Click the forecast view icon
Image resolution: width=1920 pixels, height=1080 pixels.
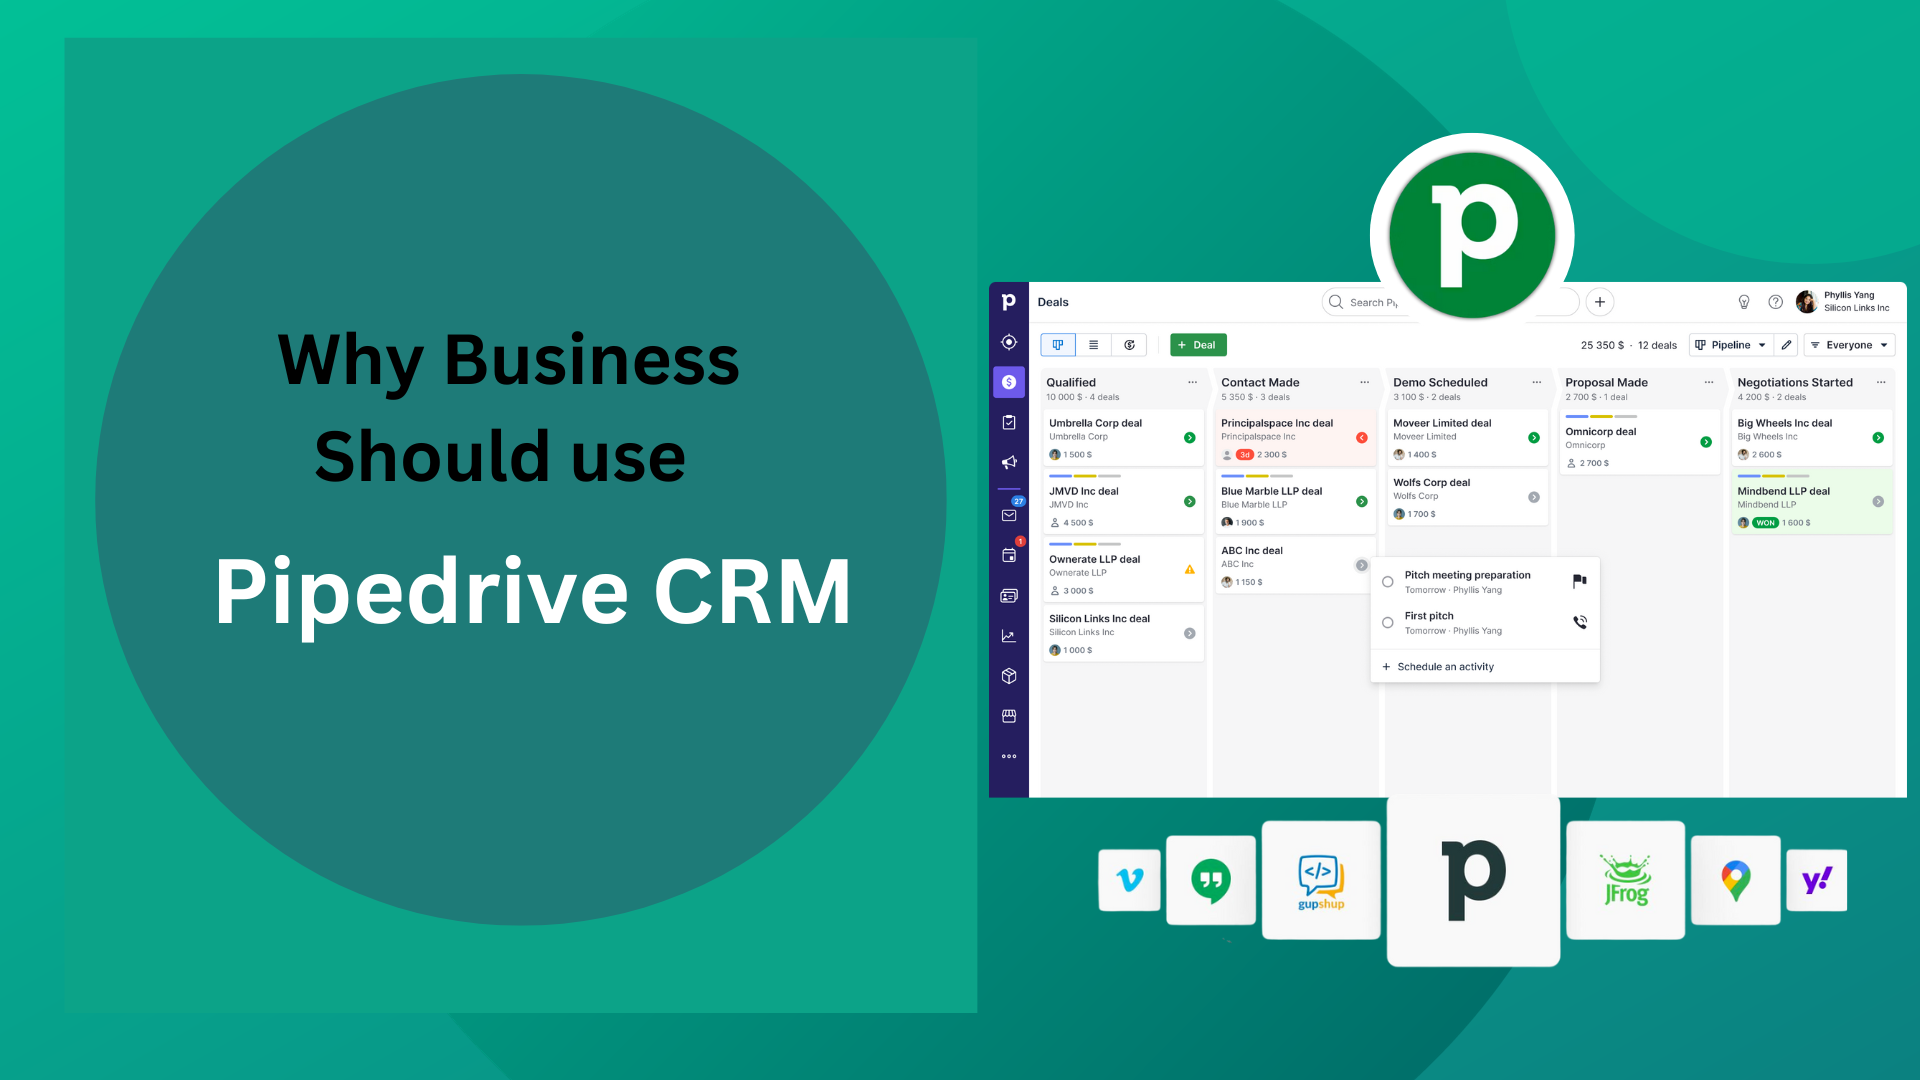(x=1130, y=344)
